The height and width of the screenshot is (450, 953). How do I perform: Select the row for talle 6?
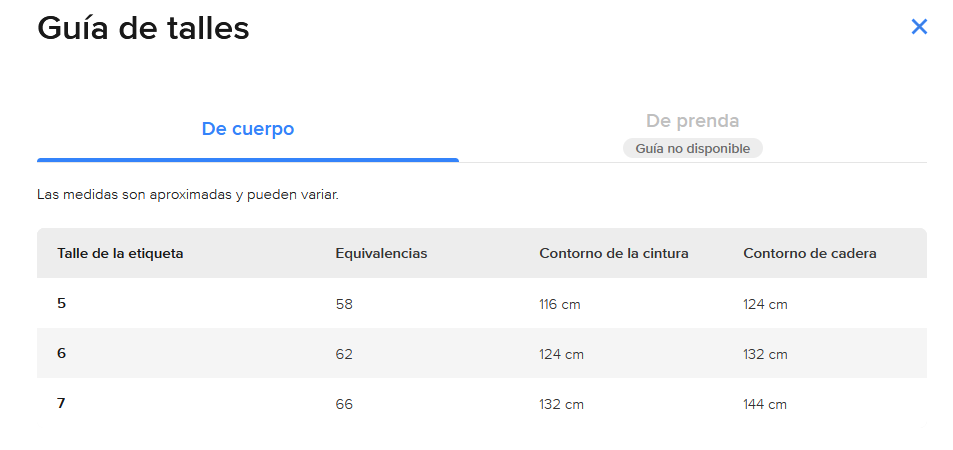coord(62,353)
